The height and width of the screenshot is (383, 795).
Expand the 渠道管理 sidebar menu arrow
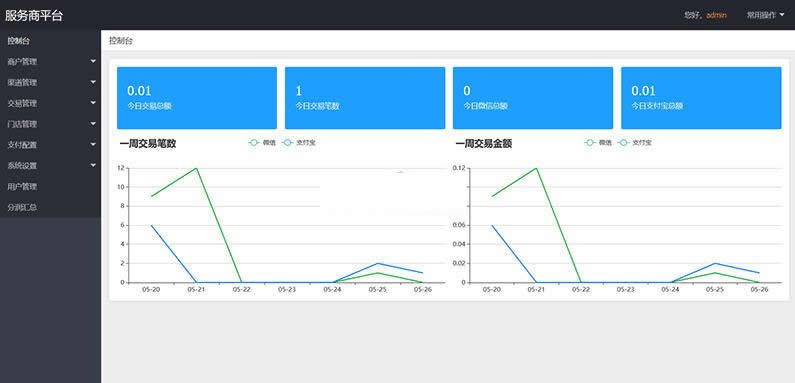click(x=93, y=82)
